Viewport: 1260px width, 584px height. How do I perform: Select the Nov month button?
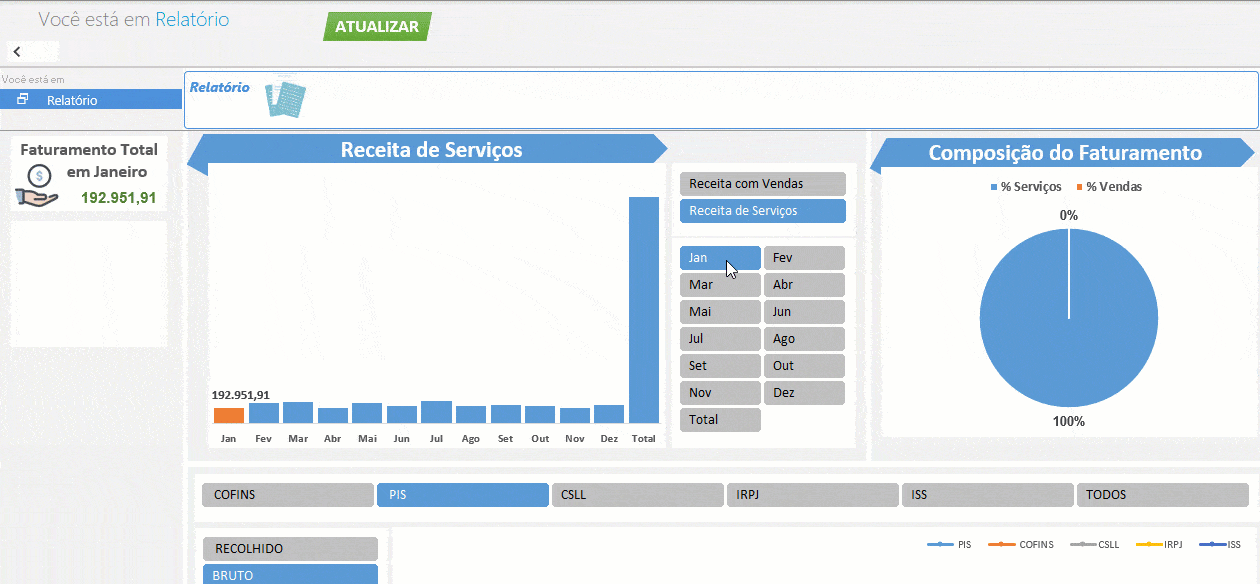(x=720, y=393)
